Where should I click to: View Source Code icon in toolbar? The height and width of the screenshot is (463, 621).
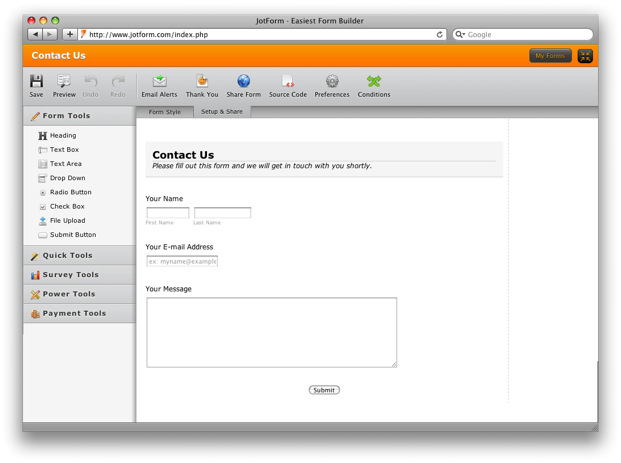(288, 81)
